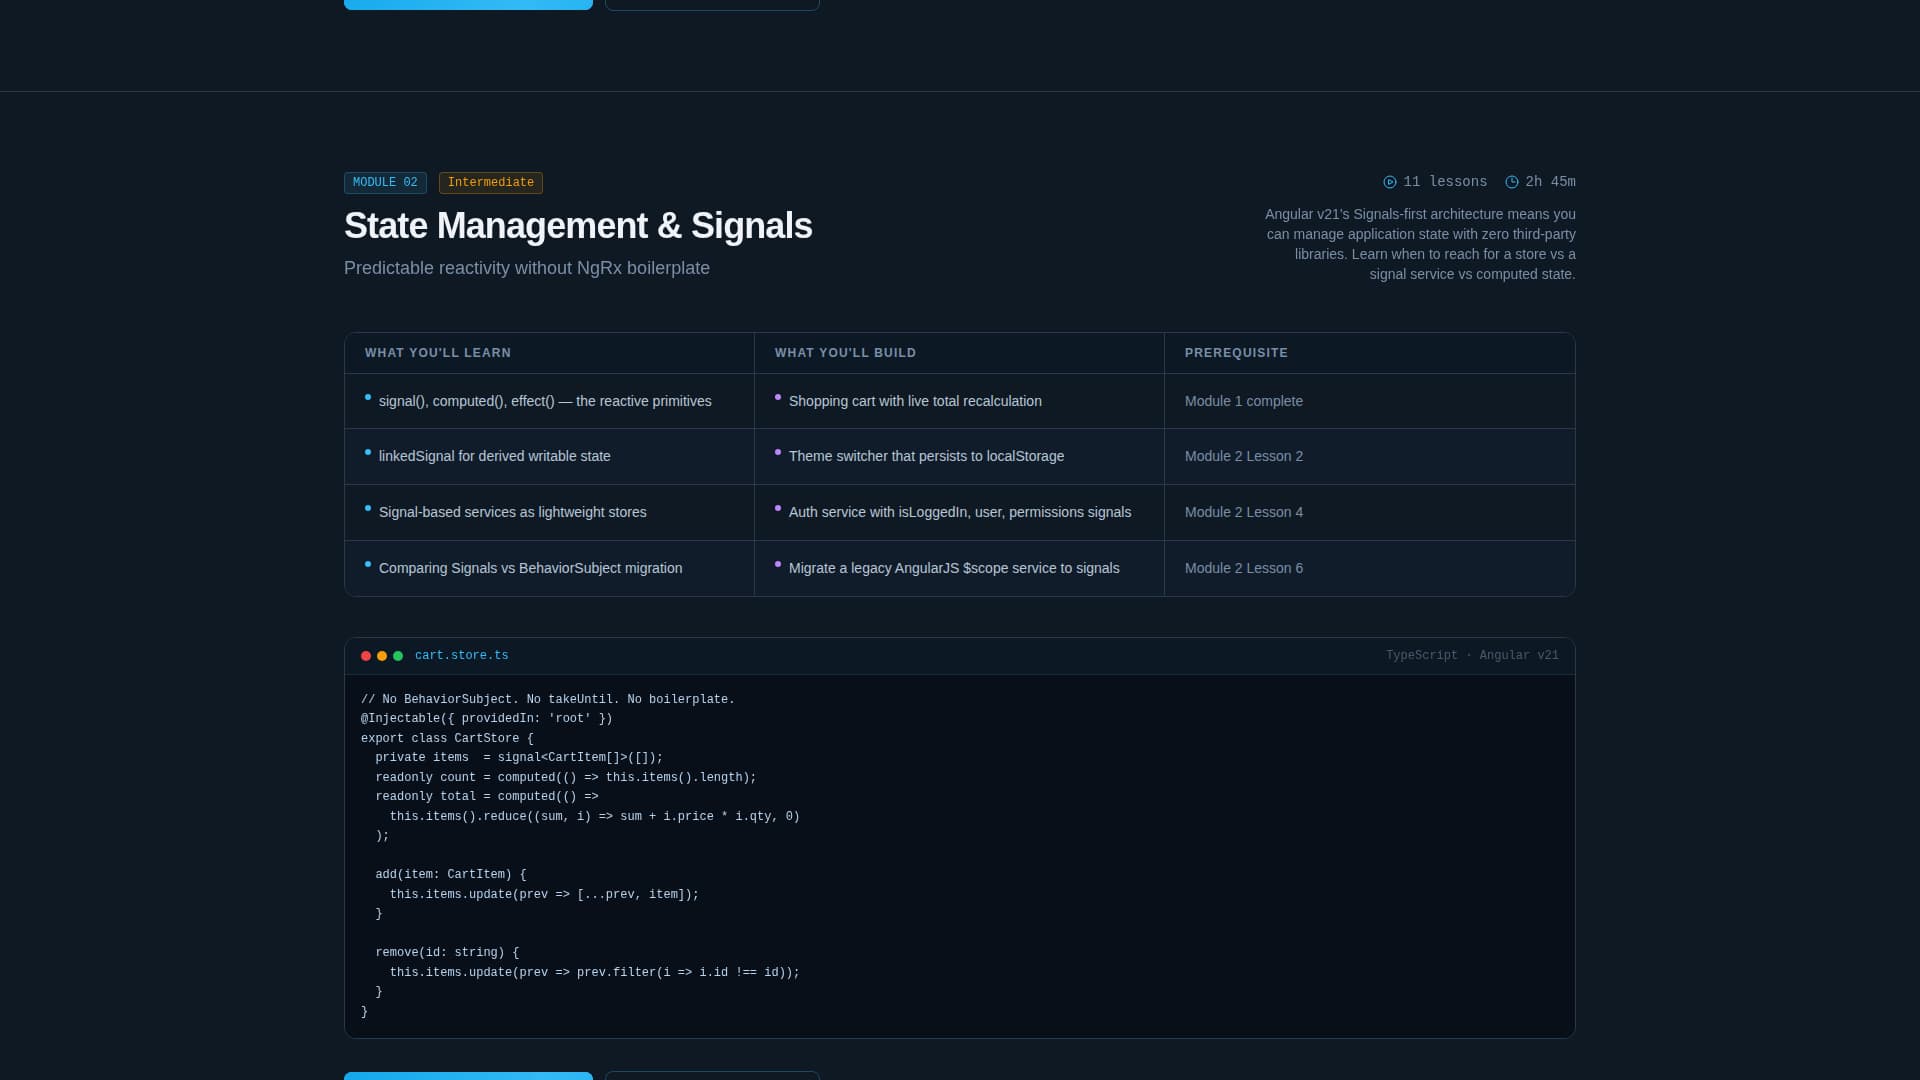Image resolution: width=1920 pixels, height=1080 pixels.
Task: Click the duration clock icon
Action: (x=1511, y=182)
